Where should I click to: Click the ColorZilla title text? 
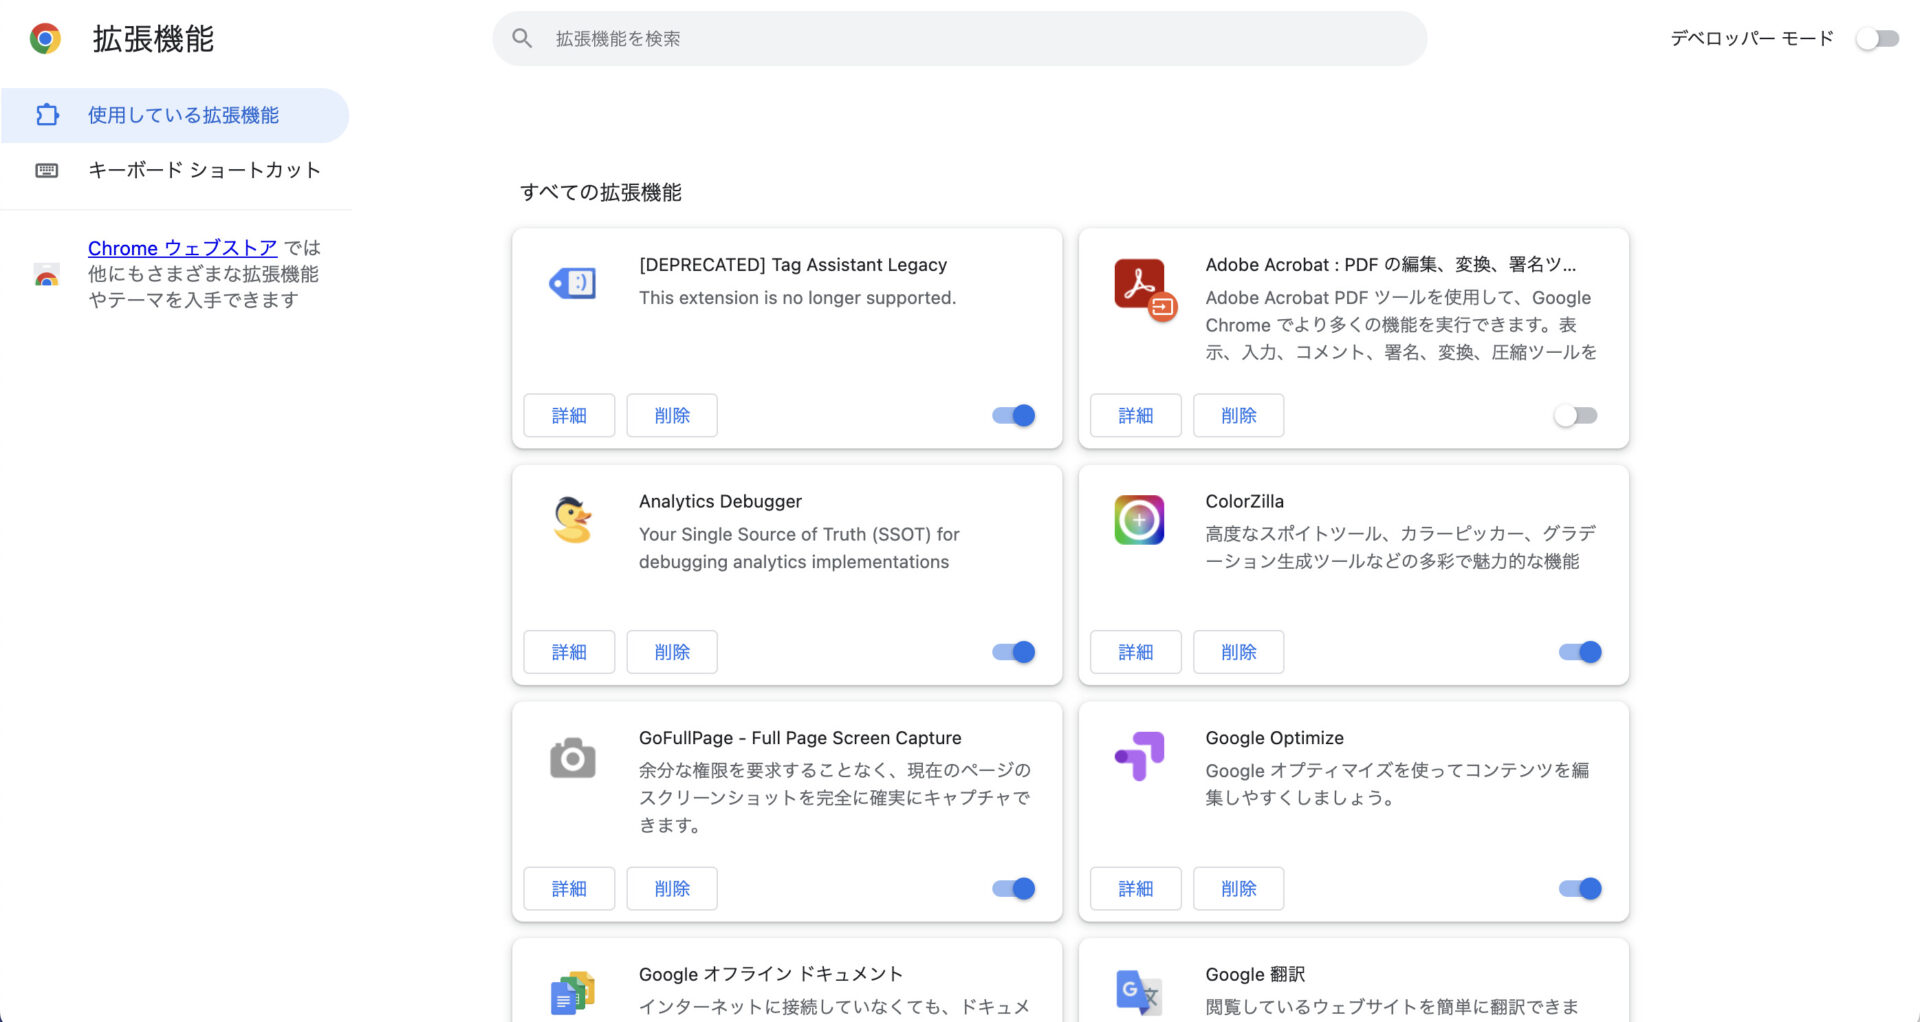pos(1245,501)
